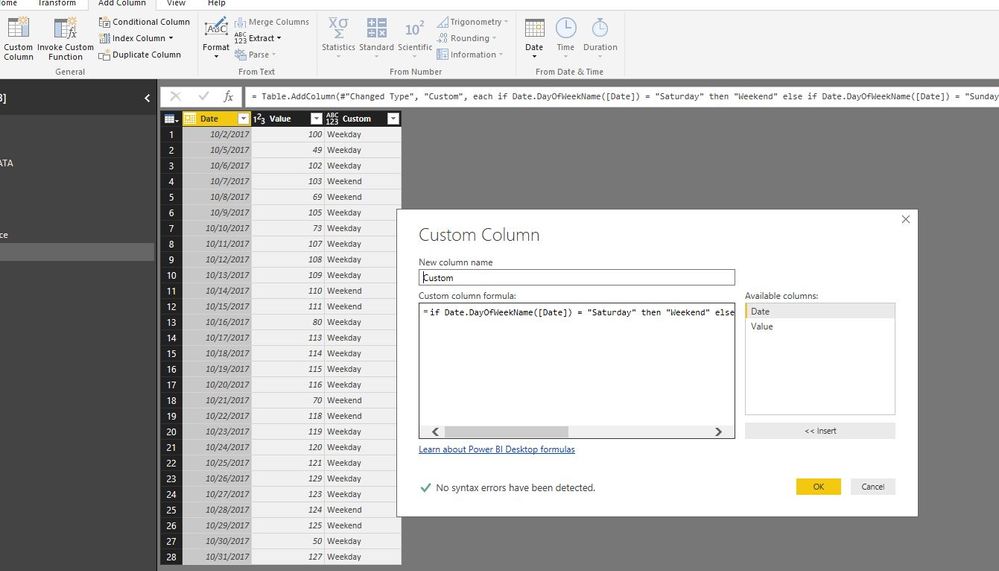Select the value cell 103
The height and width of the screenshot is (571, 999).
tap(288, 181)
